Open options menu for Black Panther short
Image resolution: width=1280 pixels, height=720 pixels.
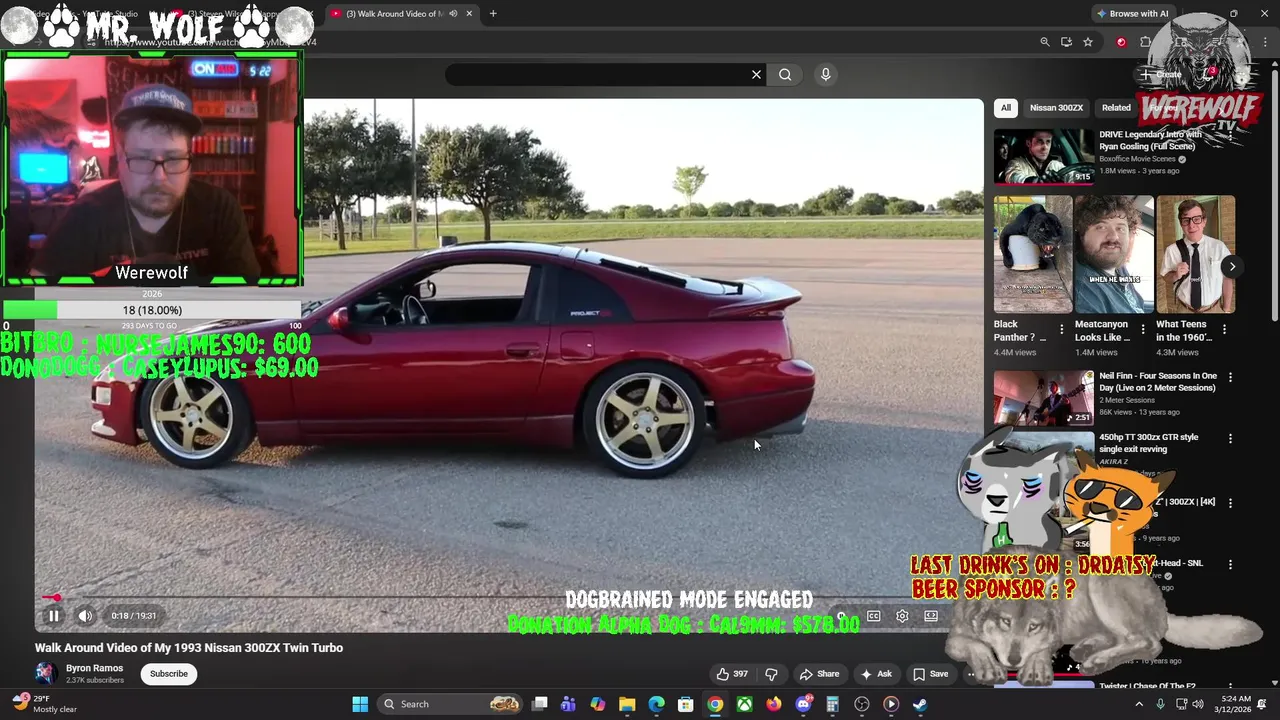pyautogui.click(x=1062, y=329)
